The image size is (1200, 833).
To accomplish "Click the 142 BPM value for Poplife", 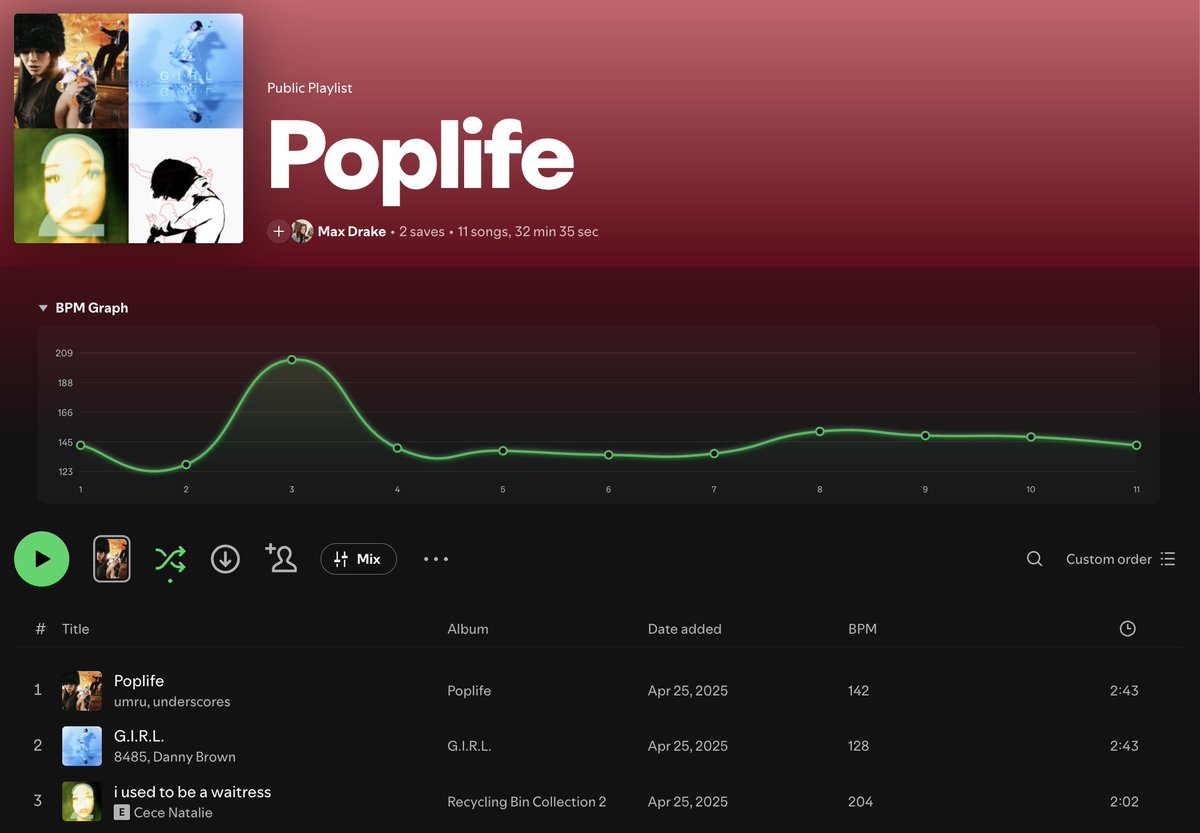I will click(858, 691).
